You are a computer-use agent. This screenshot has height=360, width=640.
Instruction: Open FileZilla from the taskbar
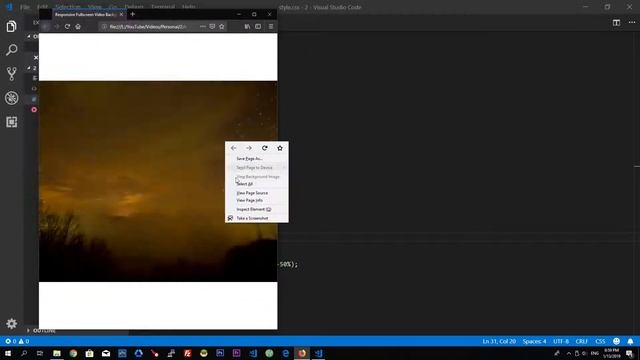tap(187, 353)
